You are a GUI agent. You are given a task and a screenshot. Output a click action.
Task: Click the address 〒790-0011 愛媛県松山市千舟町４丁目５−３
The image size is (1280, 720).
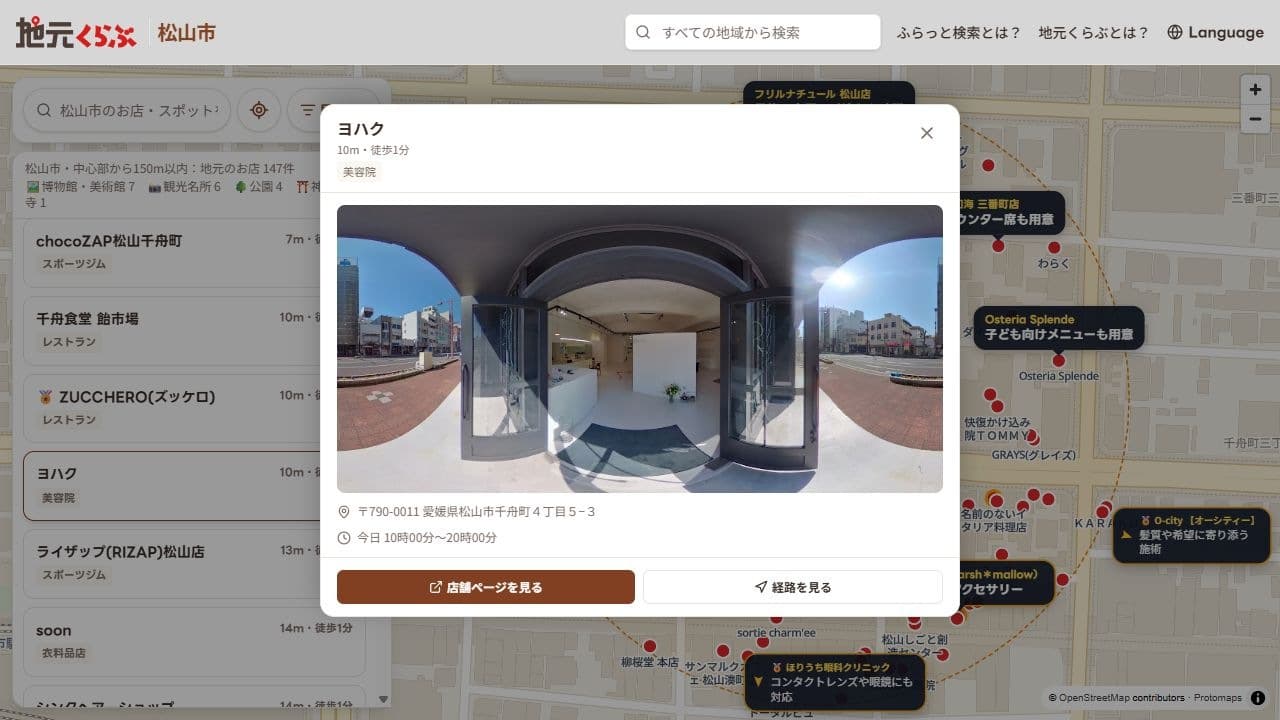tap(476, 512)
